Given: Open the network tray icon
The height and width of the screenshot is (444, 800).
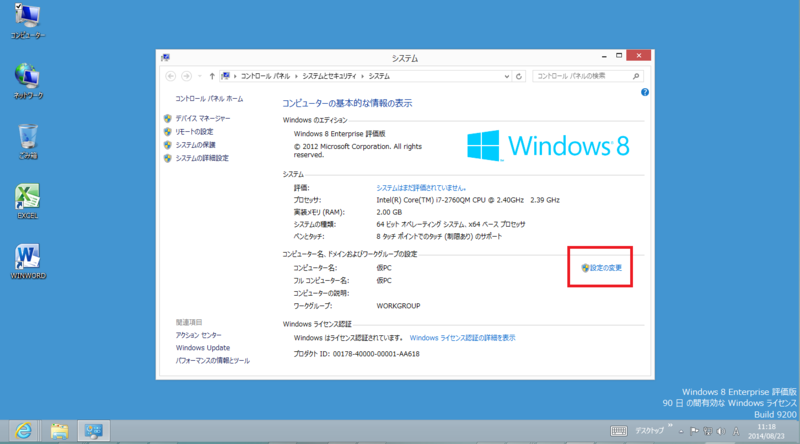Looking at the screenshot, I should (x=707, y=431).
